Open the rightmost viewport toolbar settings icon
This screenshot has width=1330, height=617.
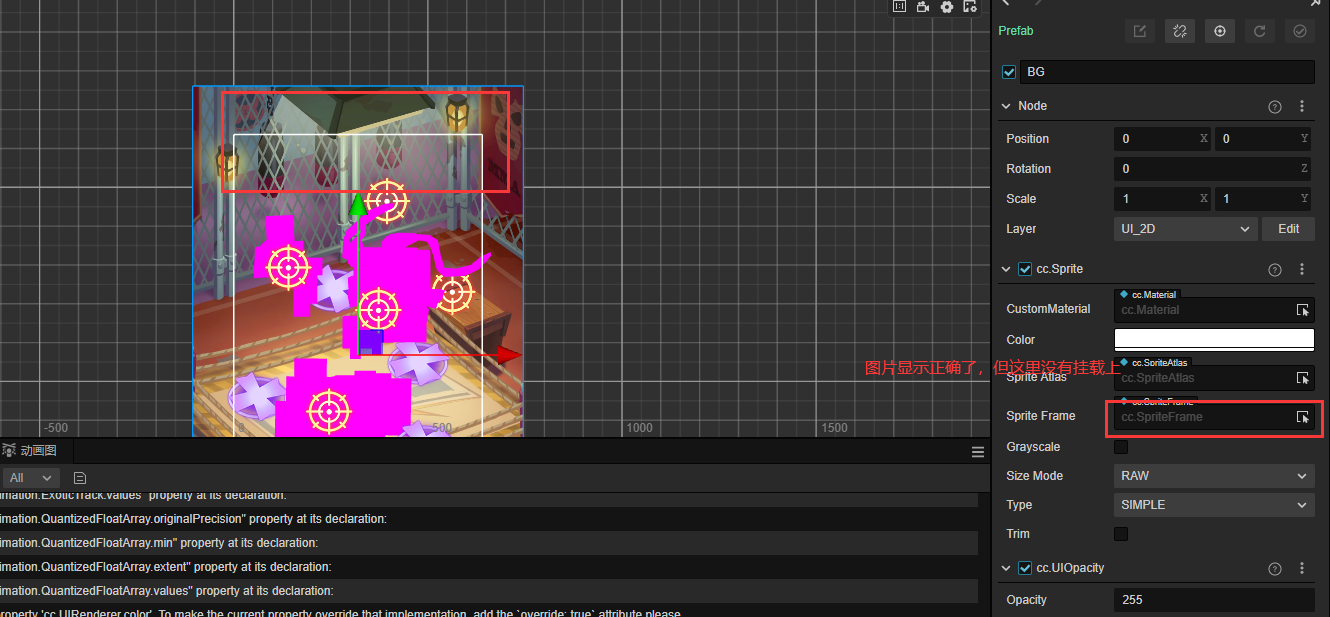tap(970, 7)
